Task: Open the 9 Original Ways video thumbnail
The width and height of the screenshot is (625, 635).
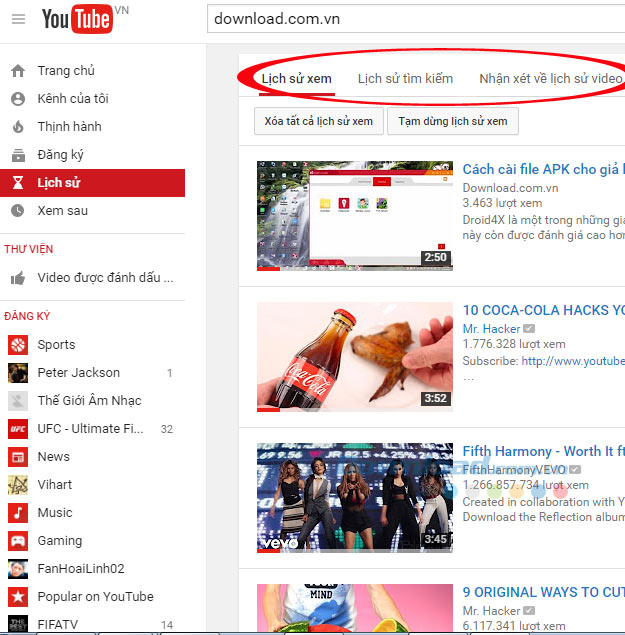Action: point(355,607)
